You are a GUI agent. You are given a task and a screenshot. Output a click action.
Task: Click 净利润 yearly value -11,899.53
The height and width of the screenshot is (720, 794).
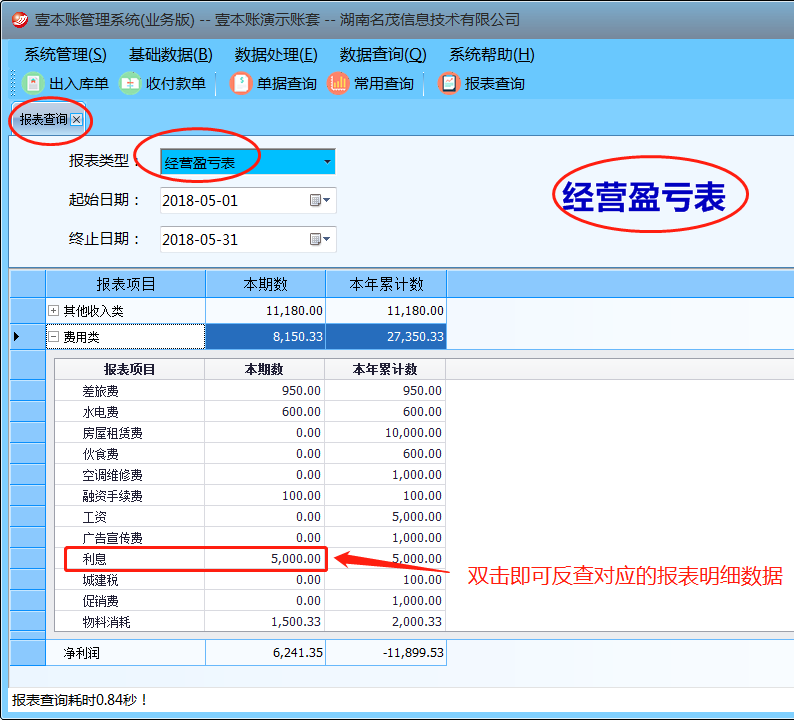(x=413, y=653)
